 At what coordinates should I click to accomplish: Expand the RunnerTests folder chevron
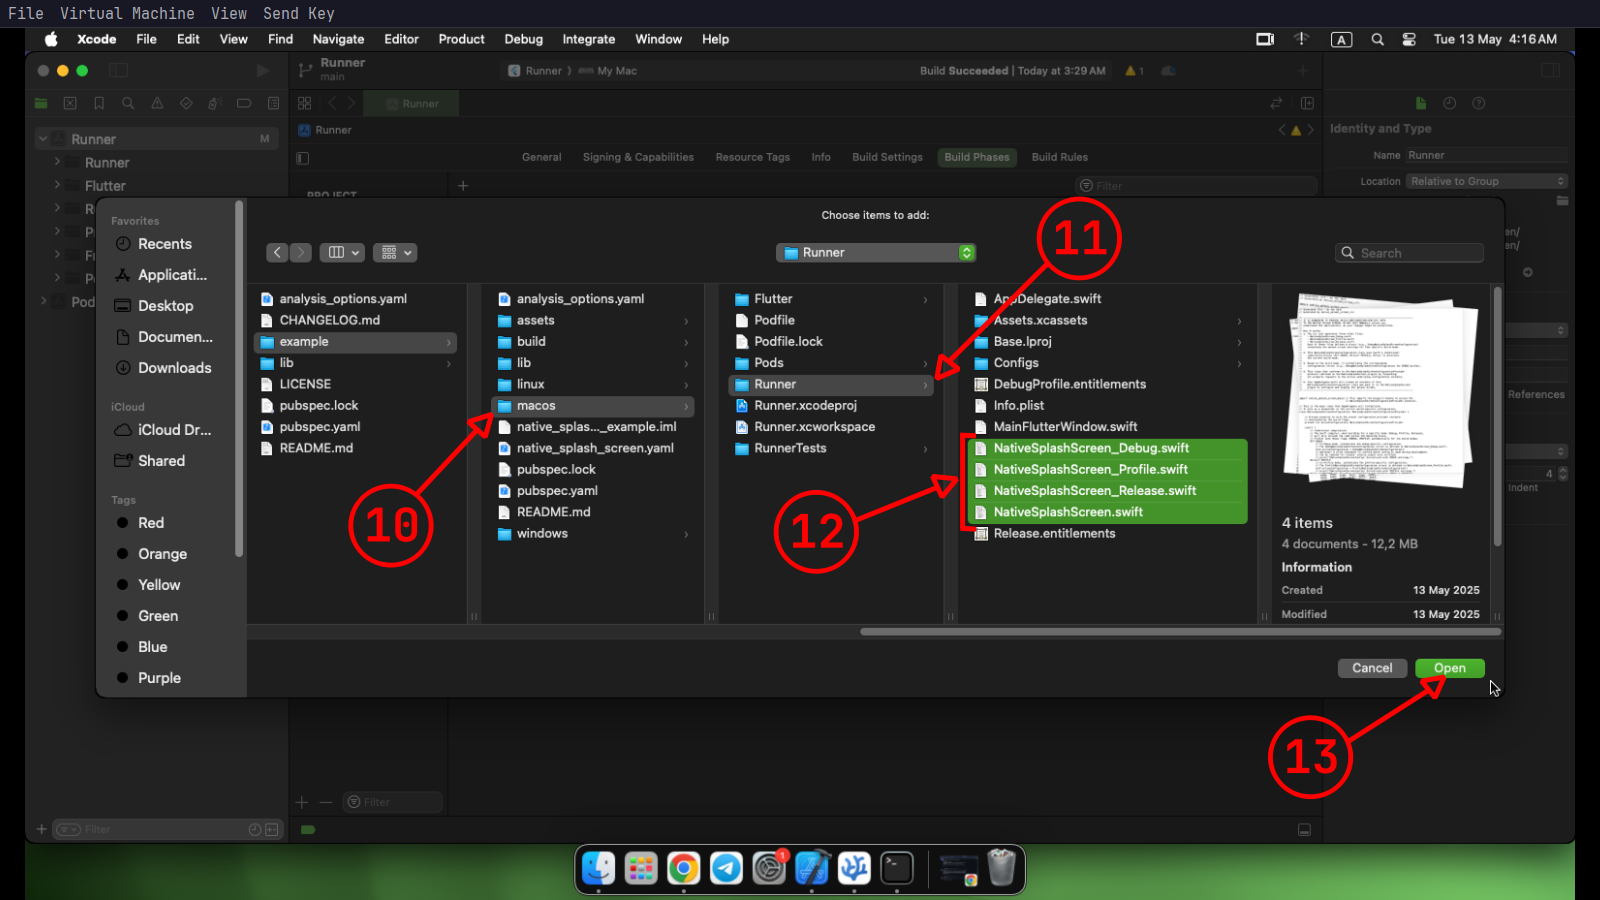point(925,449)
